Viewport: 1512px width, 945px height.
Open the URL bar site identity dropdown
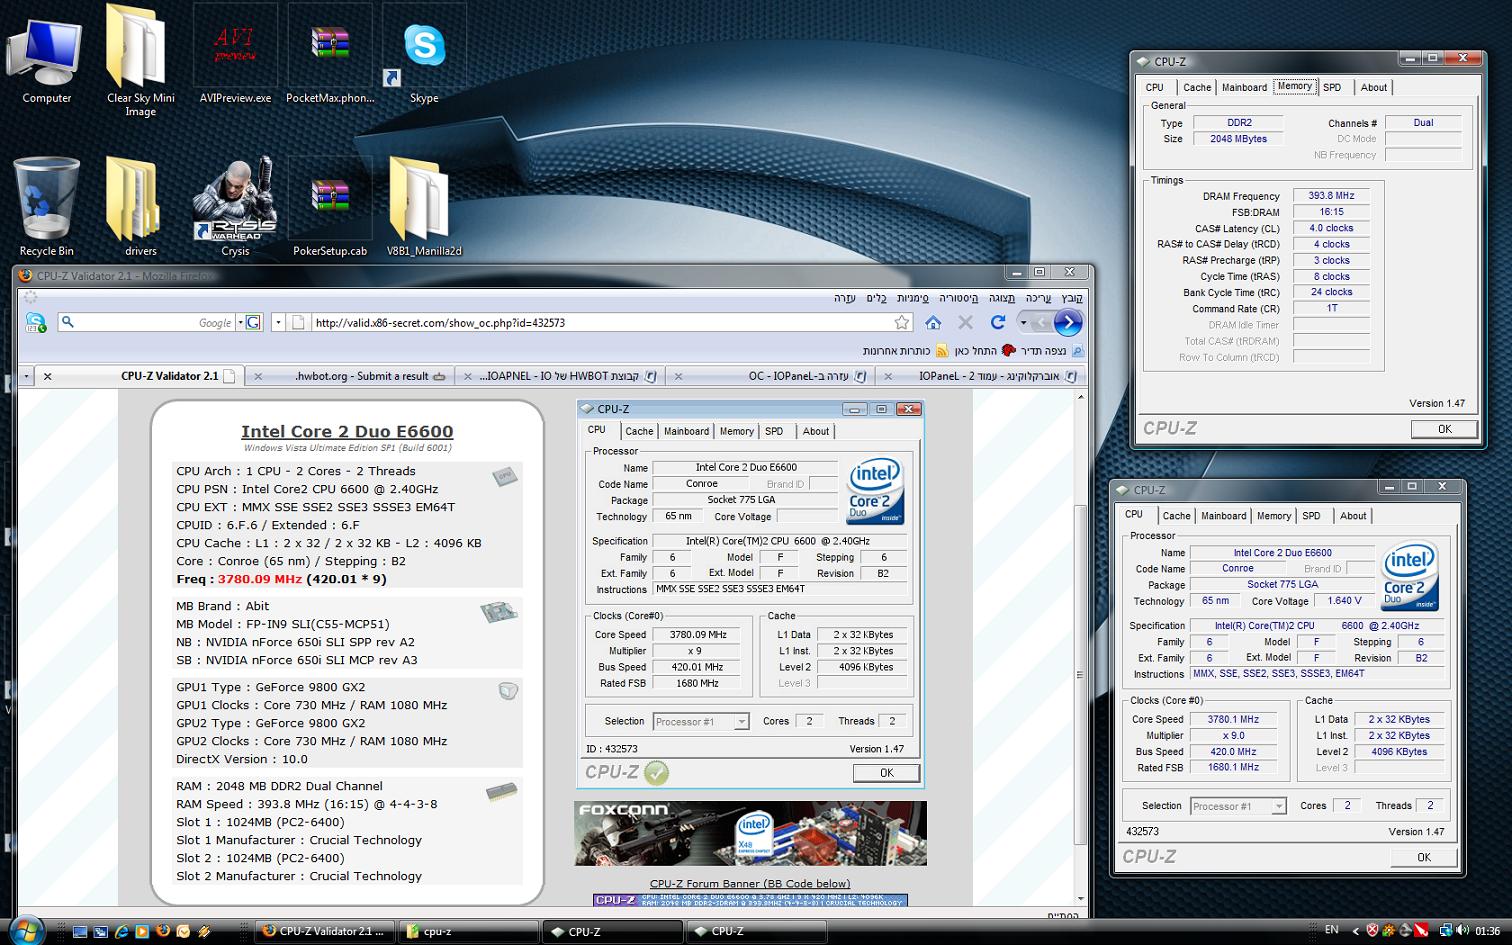(x=278, y=322)
